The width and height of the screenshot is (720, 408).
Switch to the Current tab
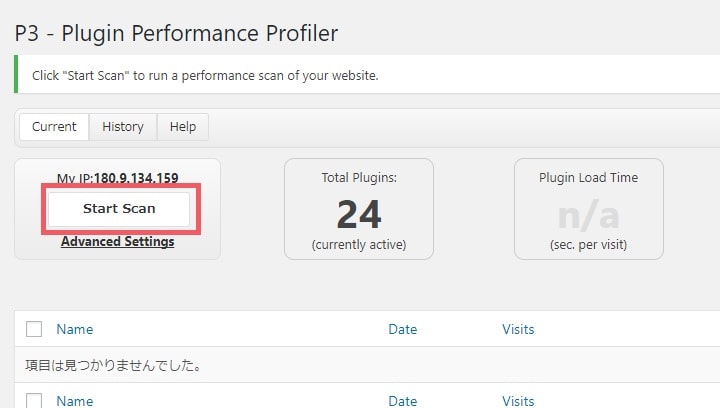click(54, 127)
